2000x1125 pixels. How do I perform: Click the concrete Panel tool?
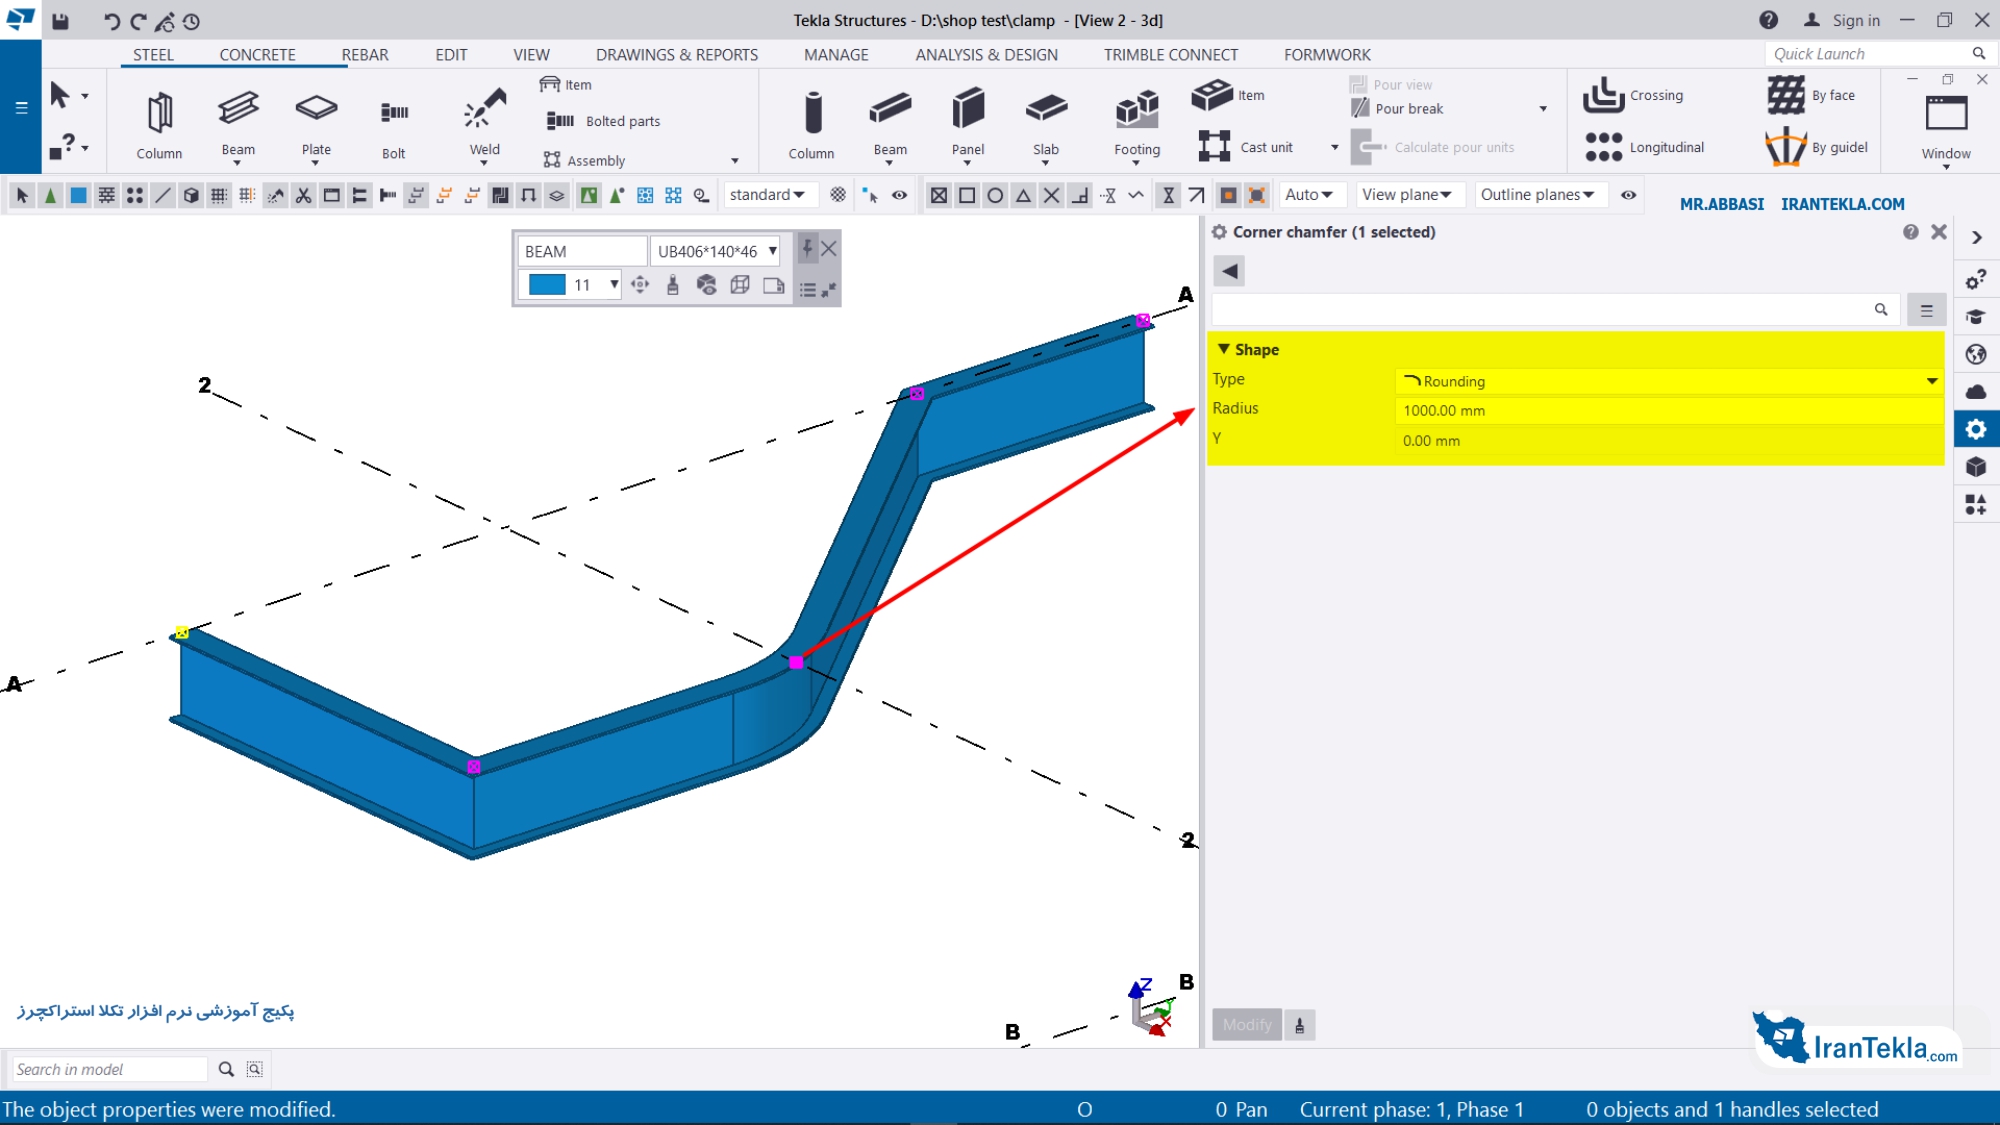(967, 125)
